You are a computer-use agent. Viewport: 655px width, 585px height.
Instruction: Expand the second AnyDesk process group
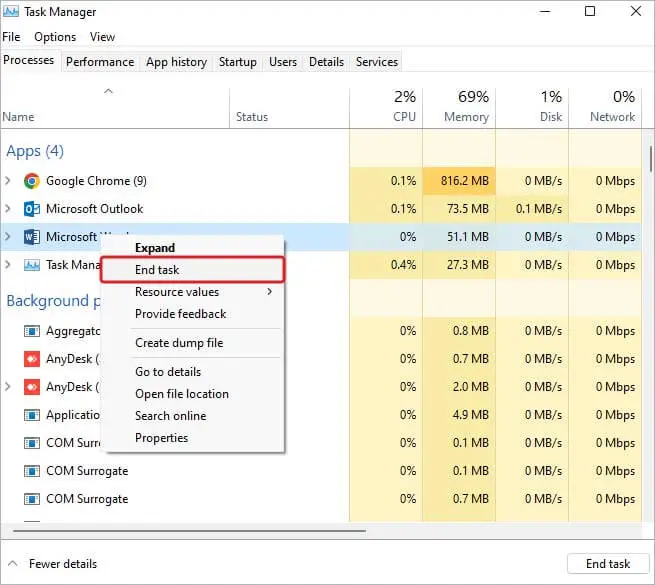pyautogui.click(x=8, y=387)
